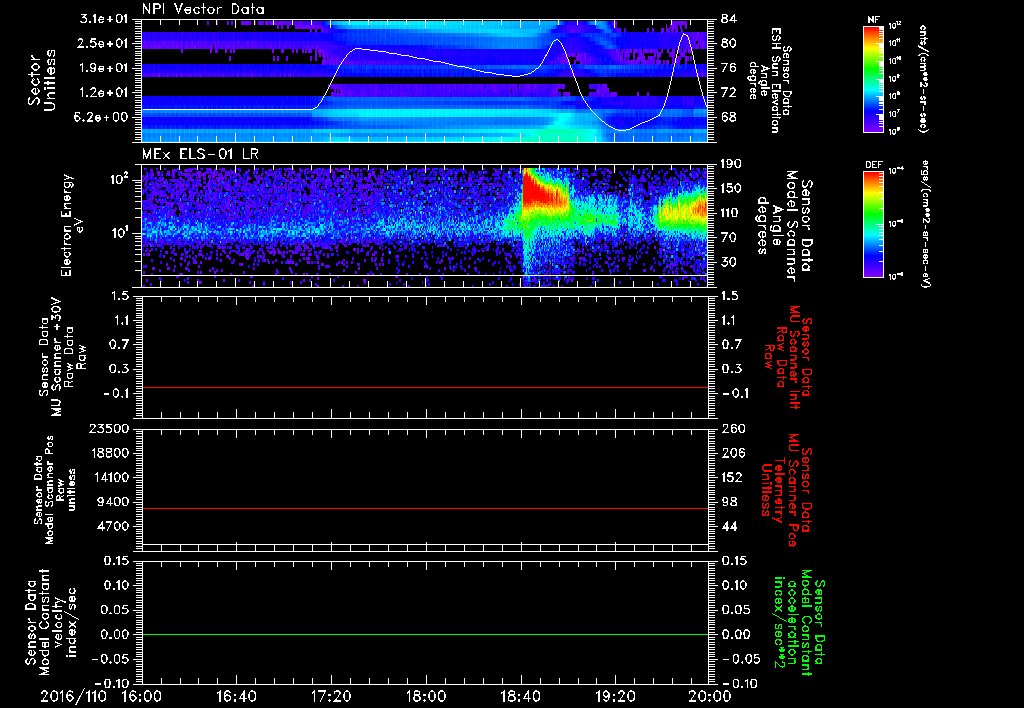Click the 4700 scanner position tick label
The image size is (1024, 708).
[x=114, y=526]
